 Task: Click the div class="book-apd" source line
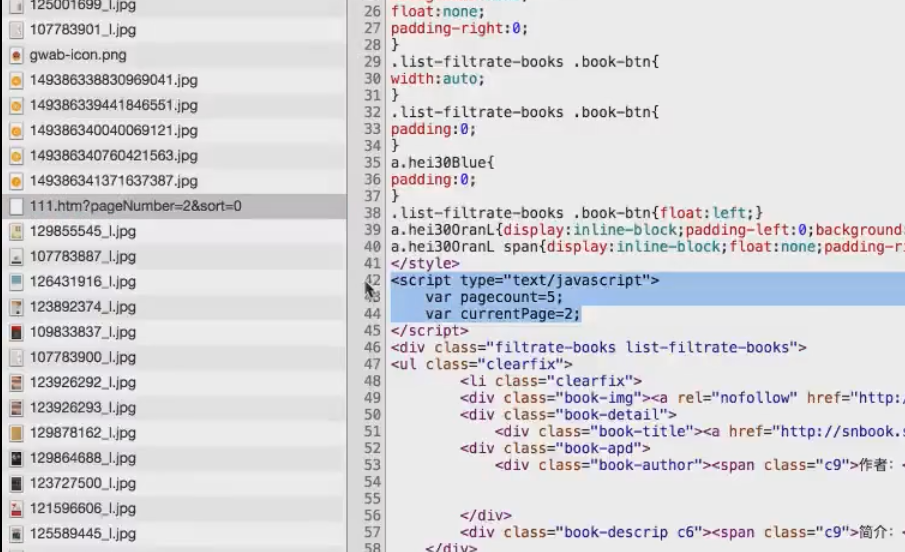(x=555, y=449)
